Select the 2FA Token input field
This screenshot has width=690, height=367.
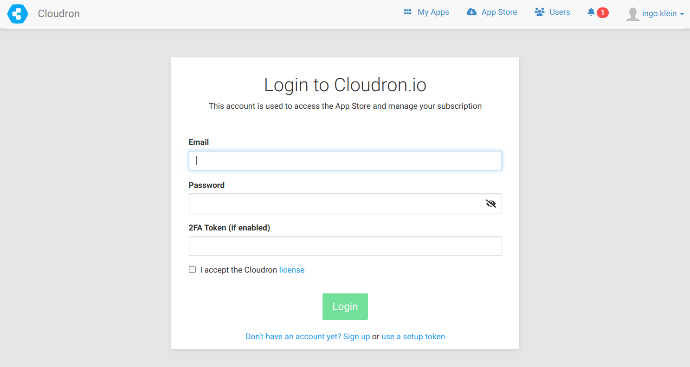(x=345, y=246)
